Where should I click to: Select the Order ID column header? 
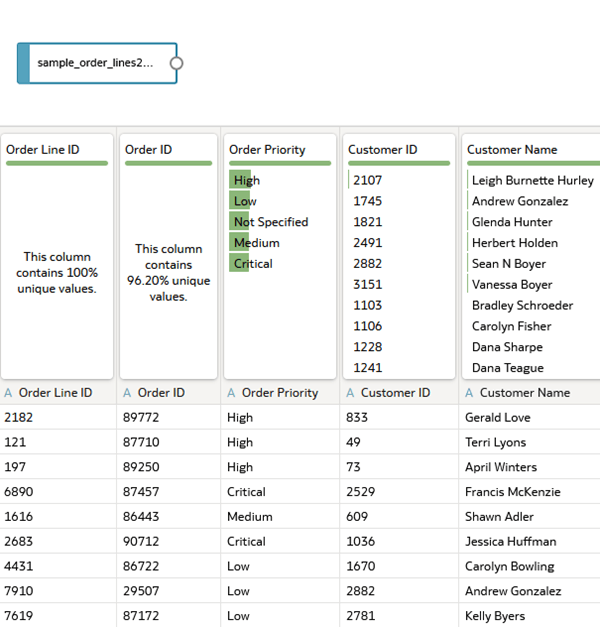click(168, 393)
